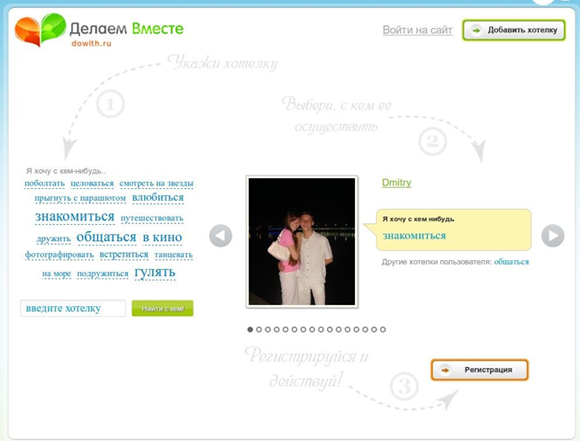The height and width of the screenshot is (441, 580).
Task: Click the Другие хотелки пользователя text
Action: (x=436, y=262)
